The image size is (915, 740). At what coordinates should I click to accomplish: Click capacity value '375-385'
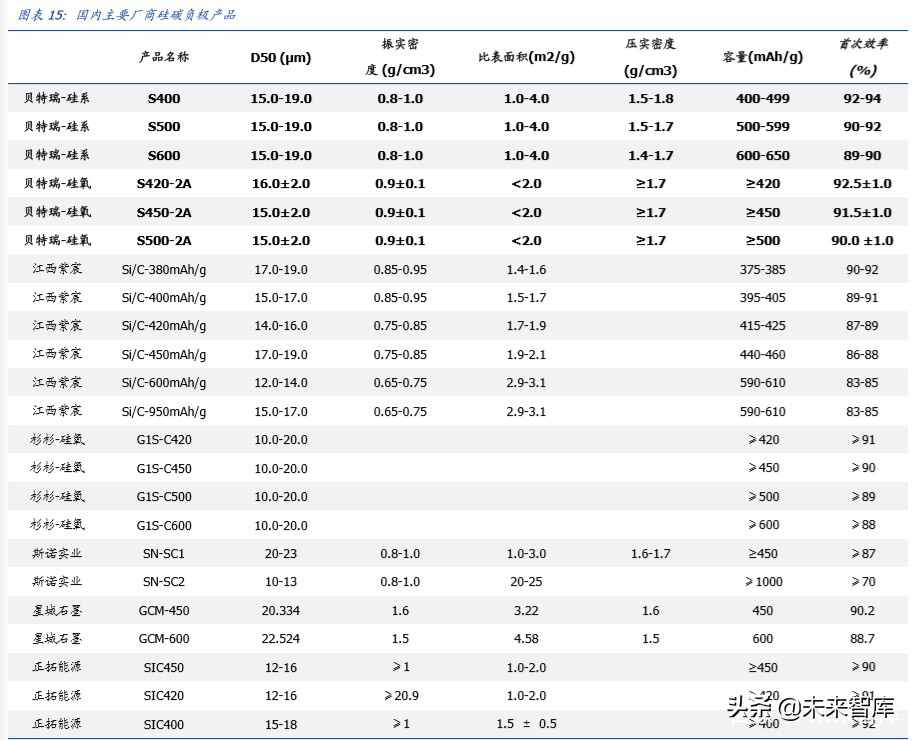click(x=763, y=270)
